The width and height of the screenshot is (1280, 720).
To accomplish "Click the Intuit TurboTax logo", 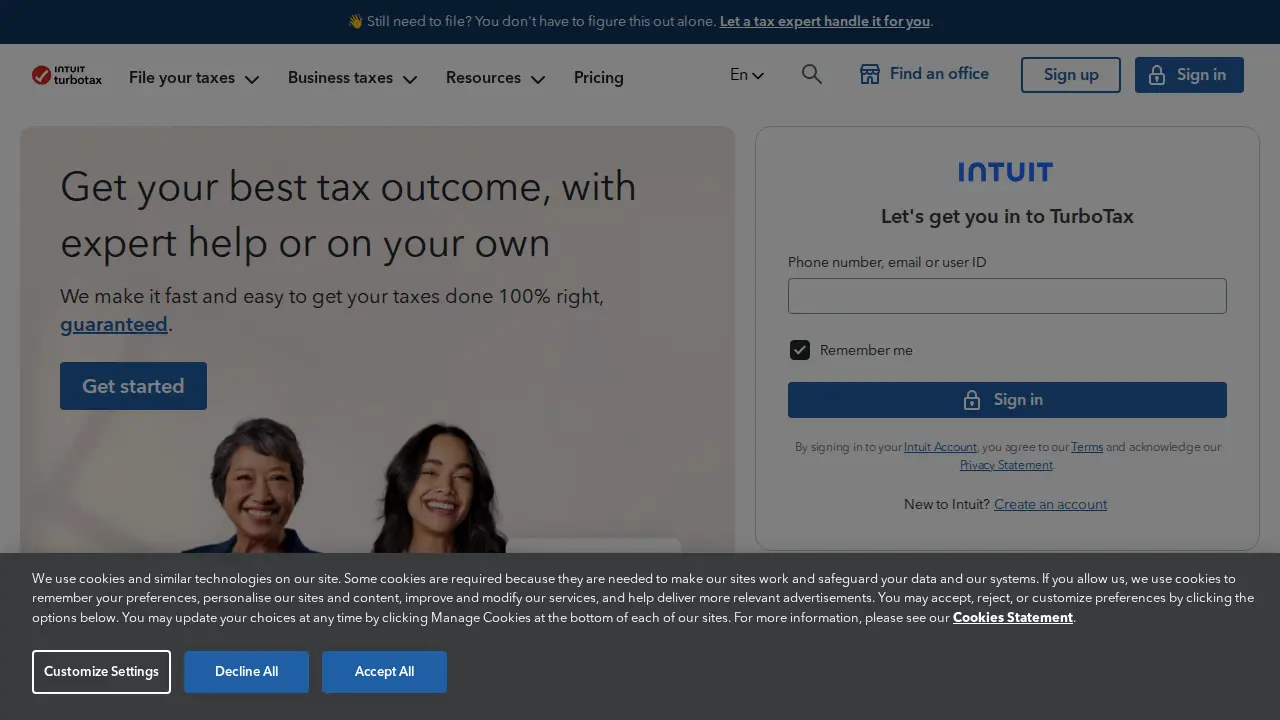I will [x=66, y=75].
